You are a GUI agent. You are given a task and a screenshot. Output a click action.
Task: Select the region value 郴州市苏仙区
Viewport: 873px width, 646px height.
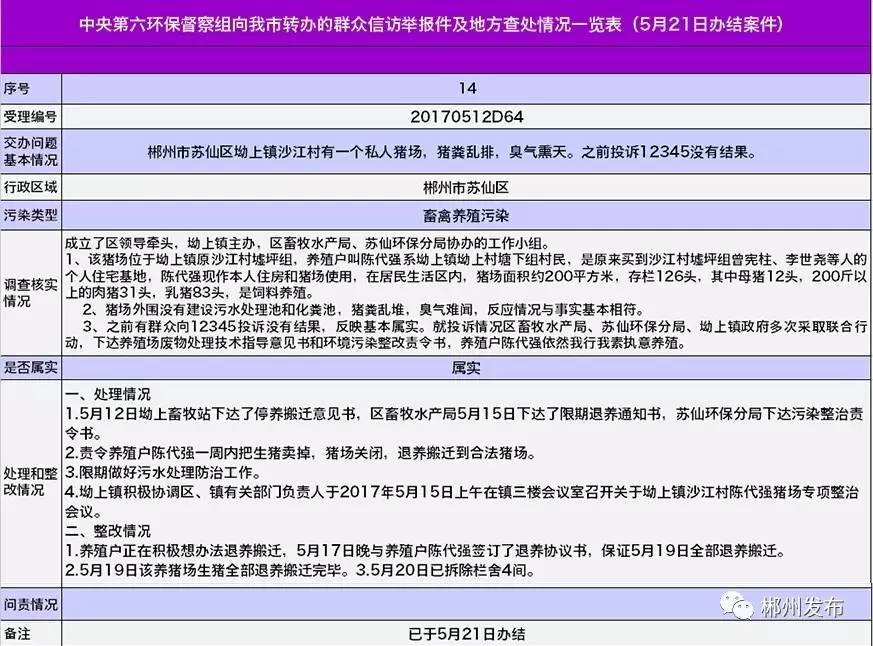tap(467, 187)
